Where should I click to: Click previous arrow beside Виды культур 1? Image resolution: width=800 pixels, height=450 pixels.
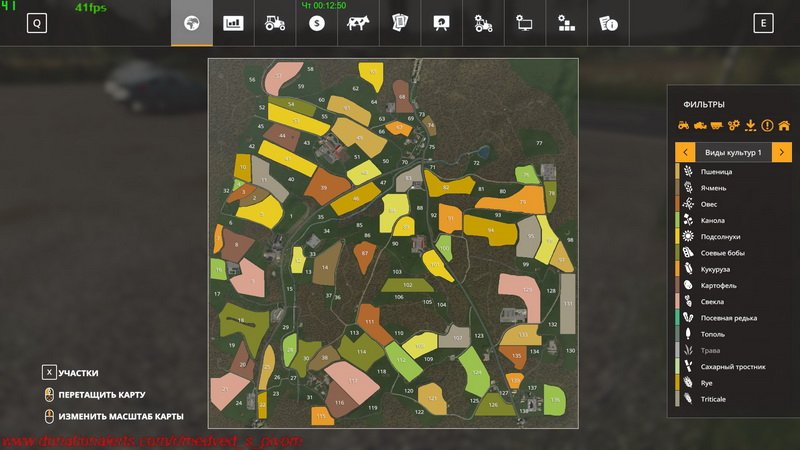(x=686, y=152)
